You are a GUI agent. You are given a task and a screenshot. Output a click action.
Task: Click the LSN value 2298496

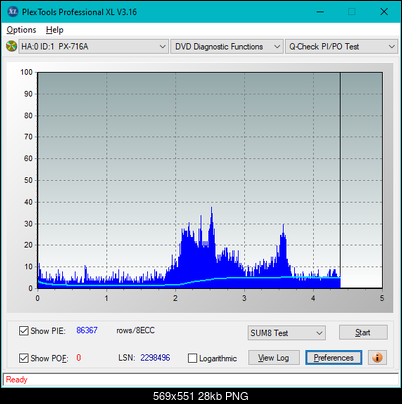pyautogui.click(x=155, y=358)
